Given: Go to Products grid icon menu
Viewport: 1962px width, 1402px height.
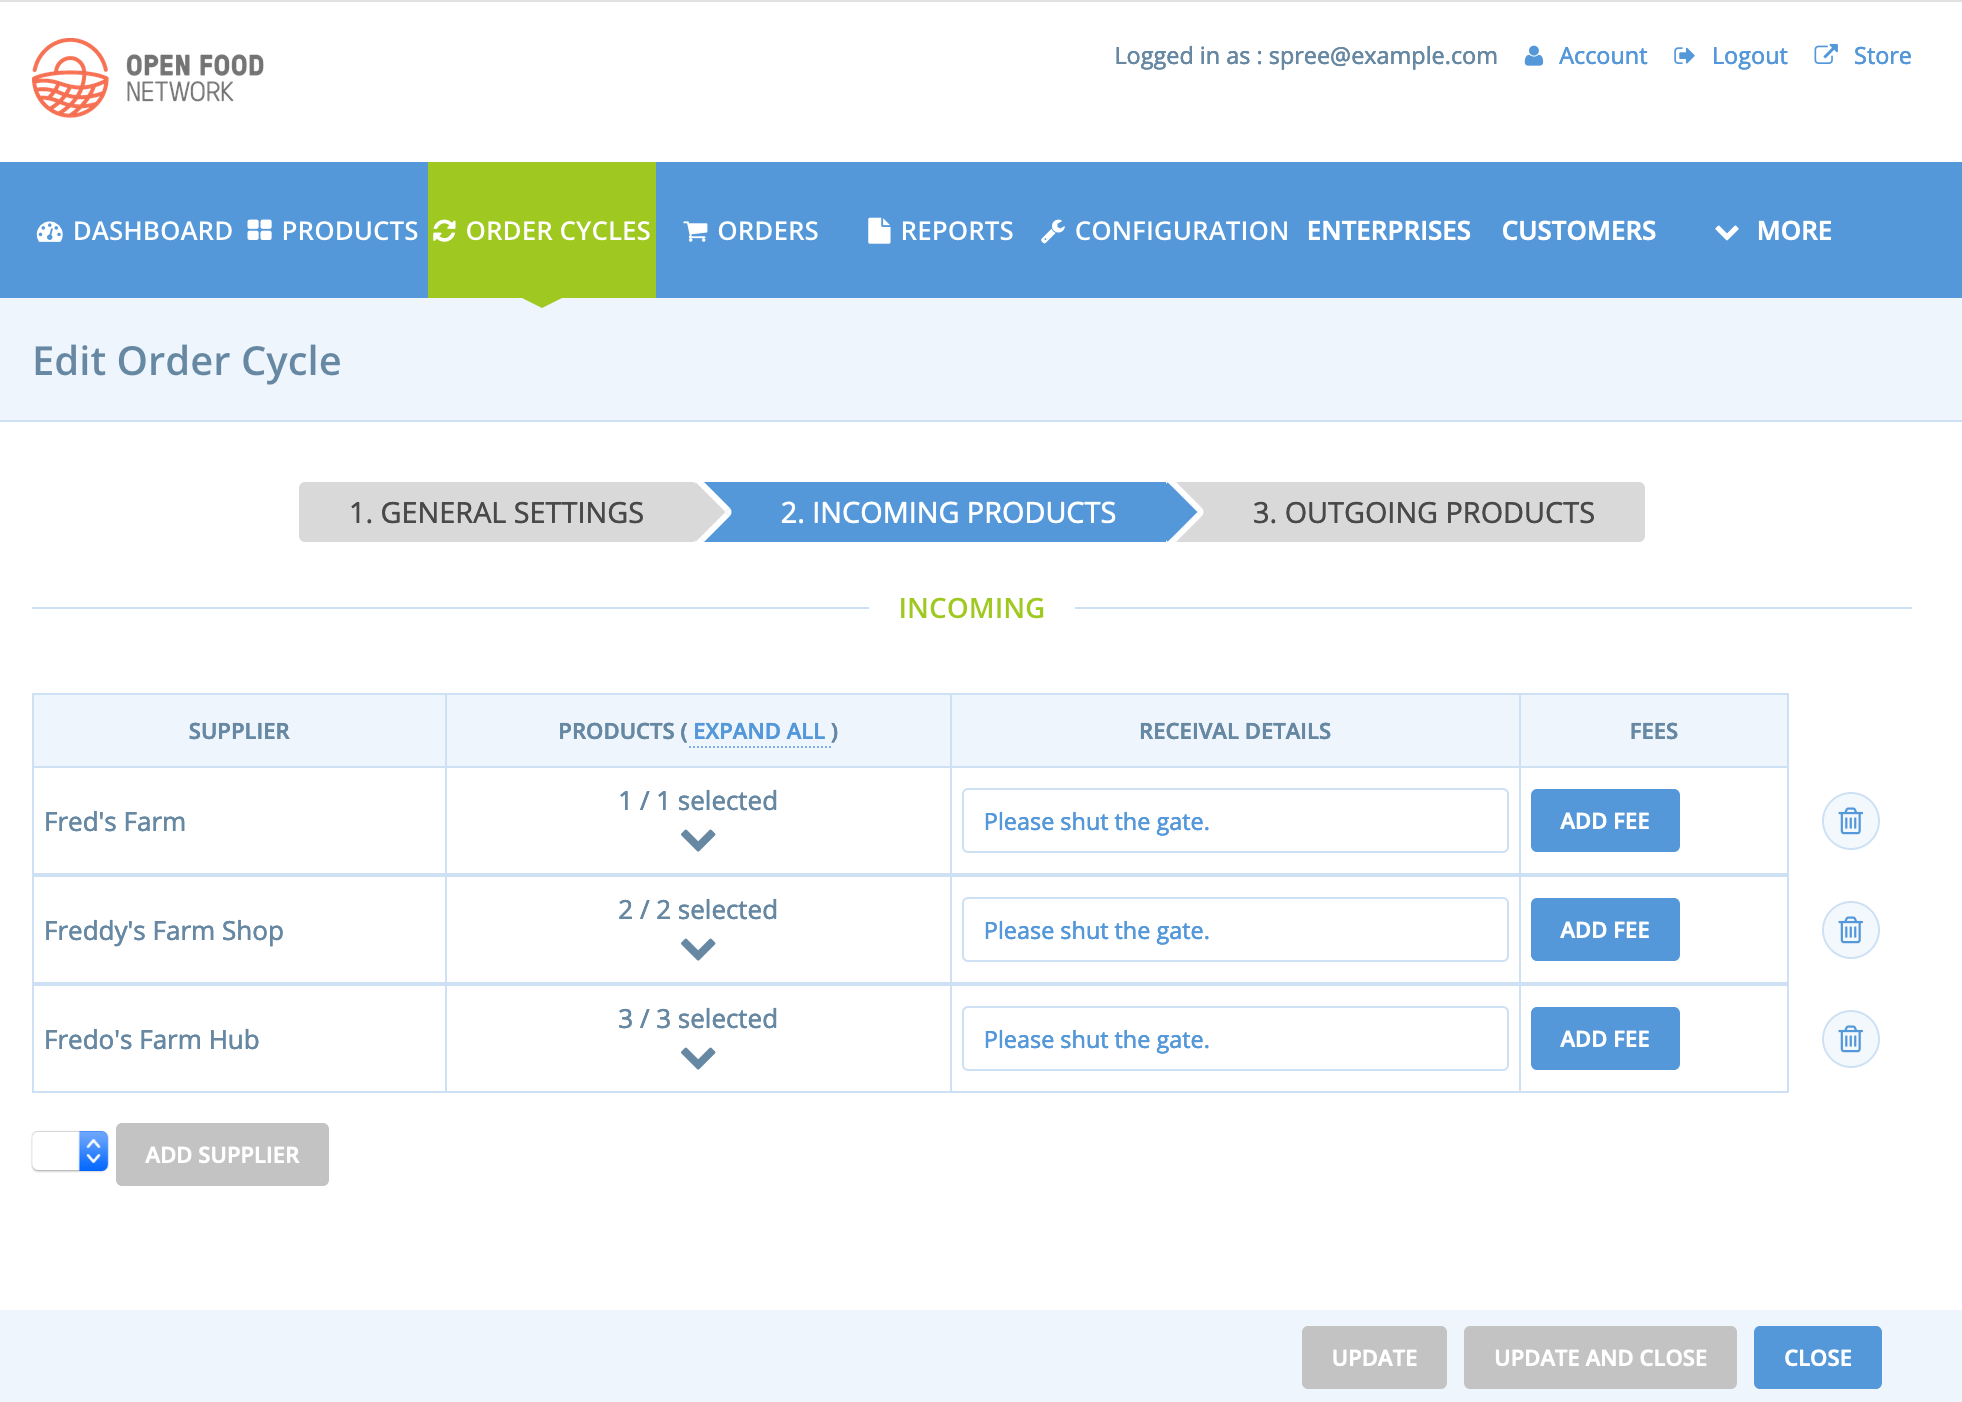Looking at the screenshot, I should pos(260,231).
